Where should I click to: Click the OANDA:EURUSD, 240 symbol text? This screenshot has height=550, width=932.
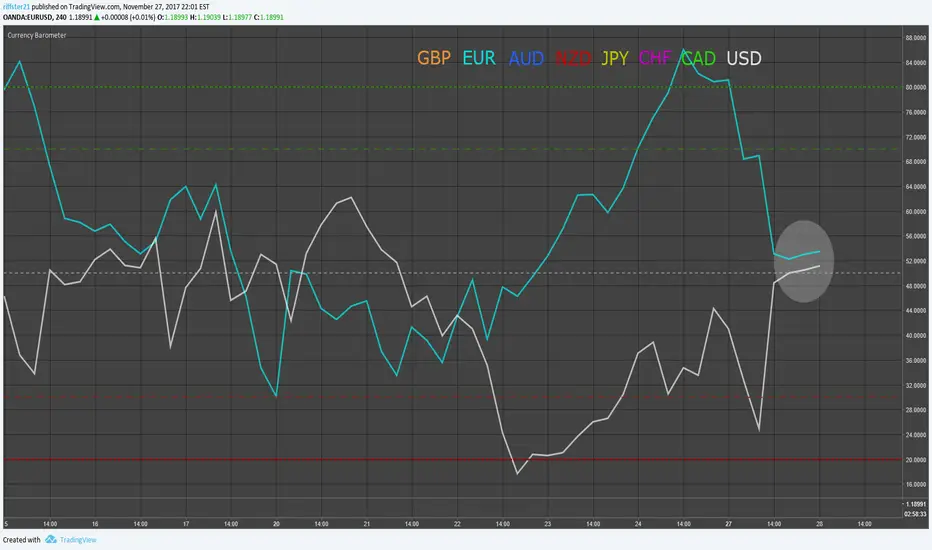34,17
